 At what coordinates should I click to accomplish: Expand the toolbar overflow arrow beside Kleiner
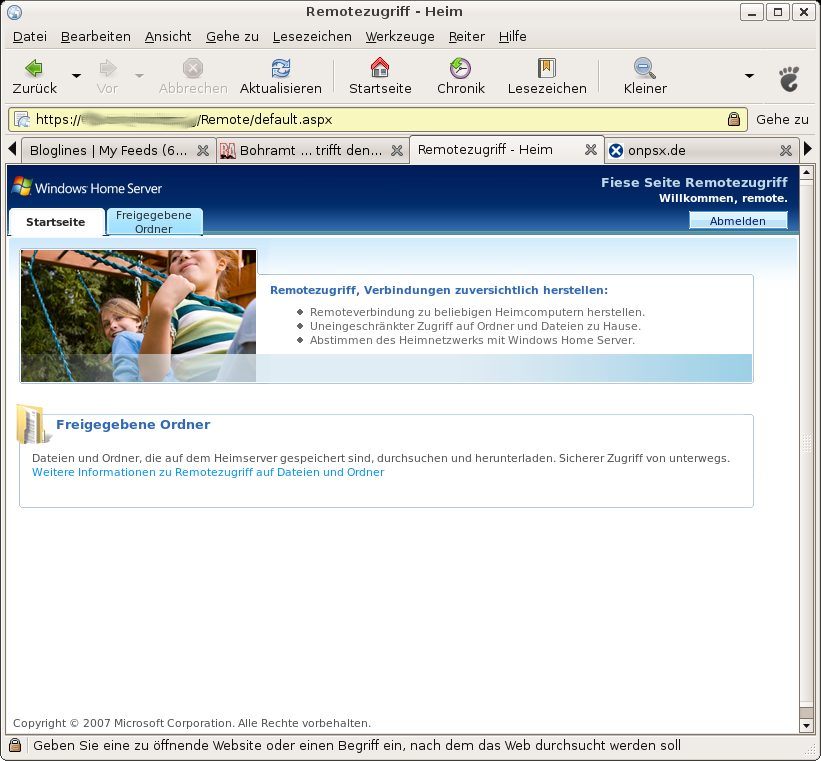click(749, 76)
